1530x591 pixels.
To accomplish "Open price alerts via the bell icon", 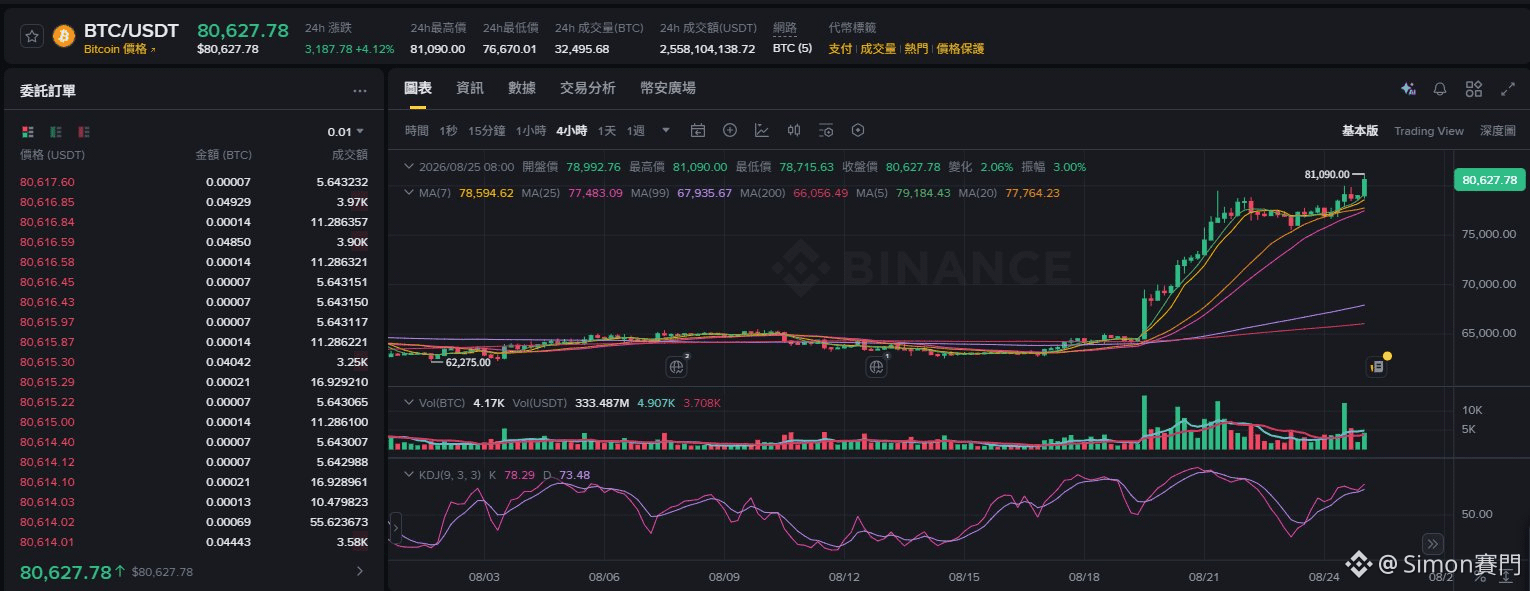I will point(1440,89).
